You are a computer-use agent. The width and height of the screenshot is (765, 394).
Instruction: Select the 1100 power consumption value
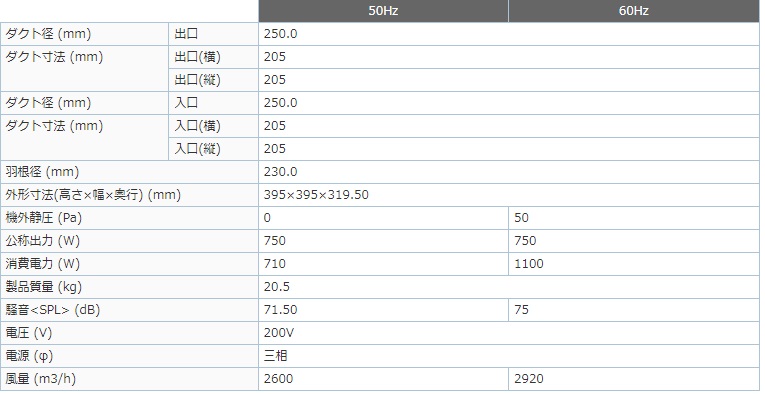[x=529, y=264]
